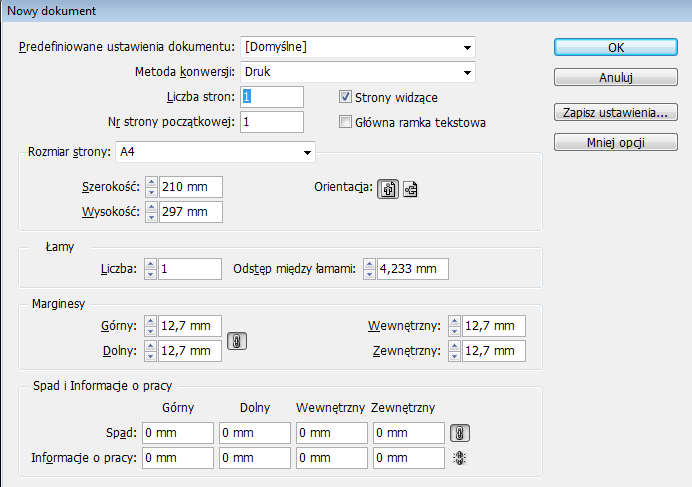The height and width of the screenshot is (487, 692).
Task: Select landscape orientation icon
Action: pos(410,188)
